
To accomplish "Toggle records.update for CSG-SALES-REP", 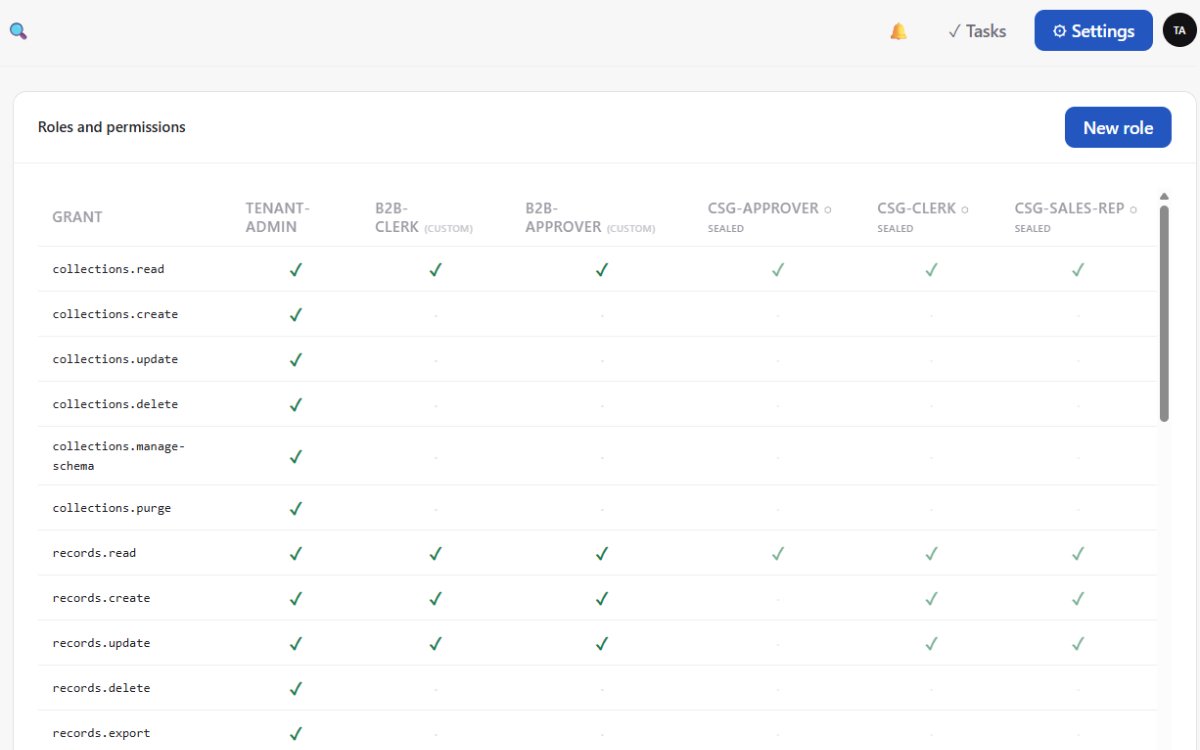I will pos(1077,643).
